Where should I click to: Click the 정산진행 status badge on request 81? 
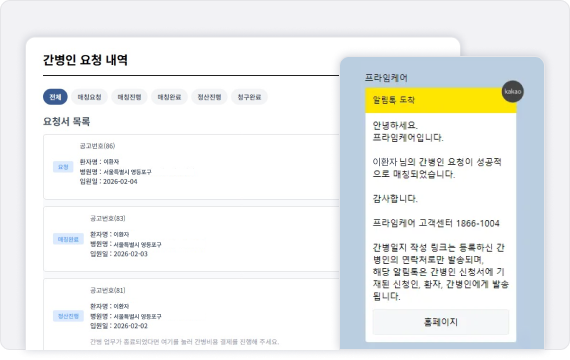coord(68,316)
